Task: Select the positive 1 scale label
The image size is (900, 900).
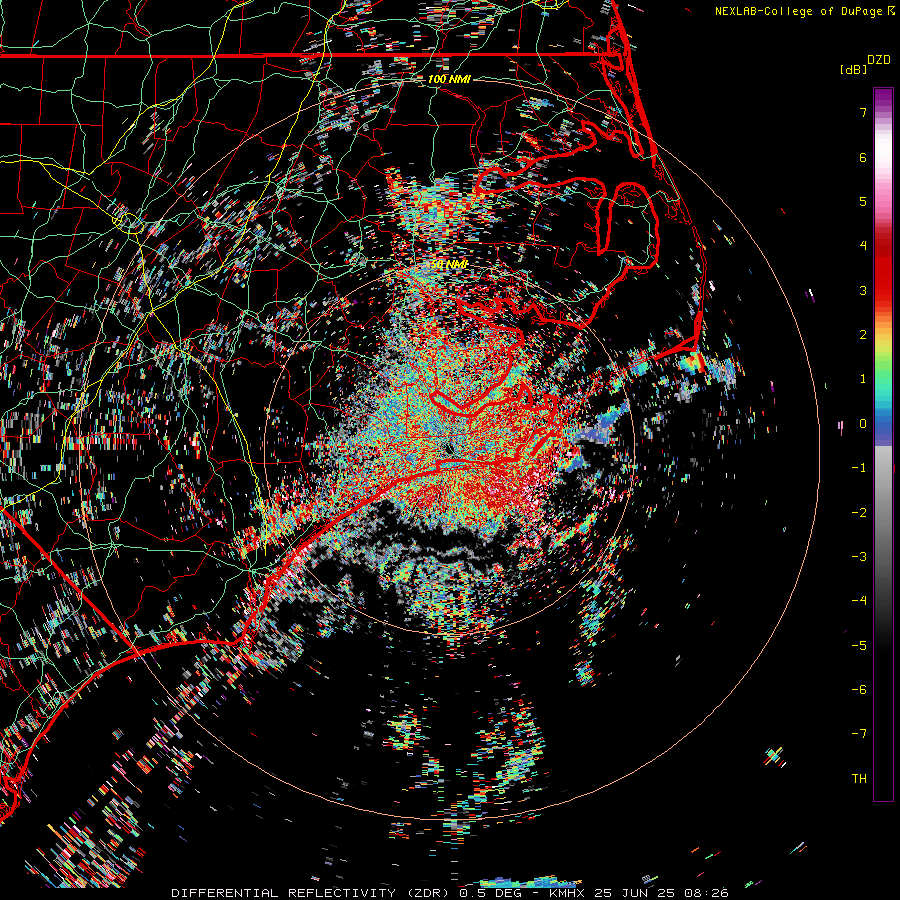Action: [863, 379]
